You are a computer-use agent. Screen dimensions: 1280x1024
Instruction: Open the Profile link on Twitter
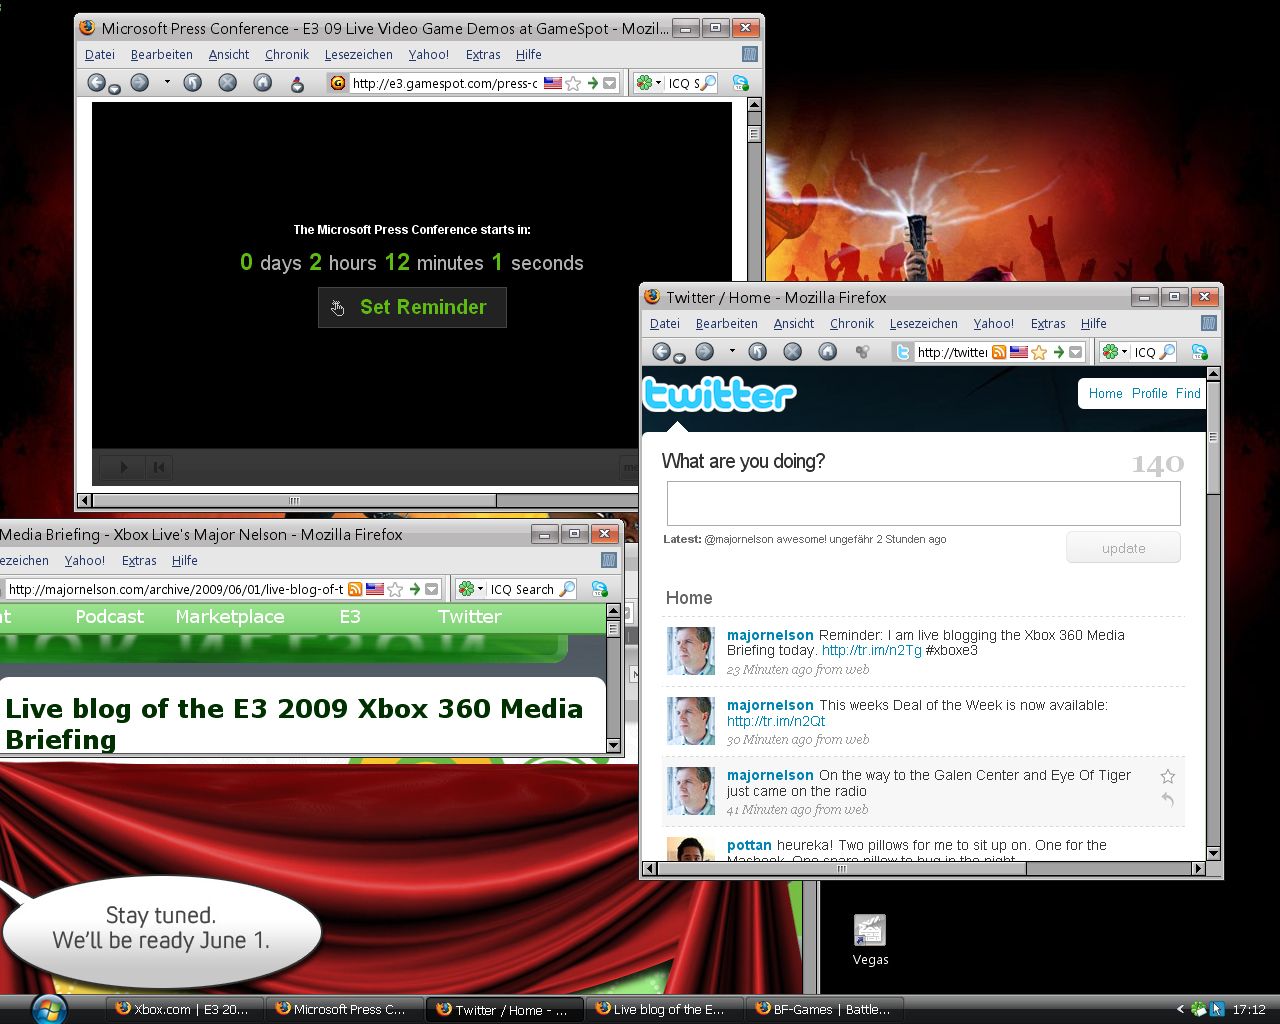[x=1150, y=394]
